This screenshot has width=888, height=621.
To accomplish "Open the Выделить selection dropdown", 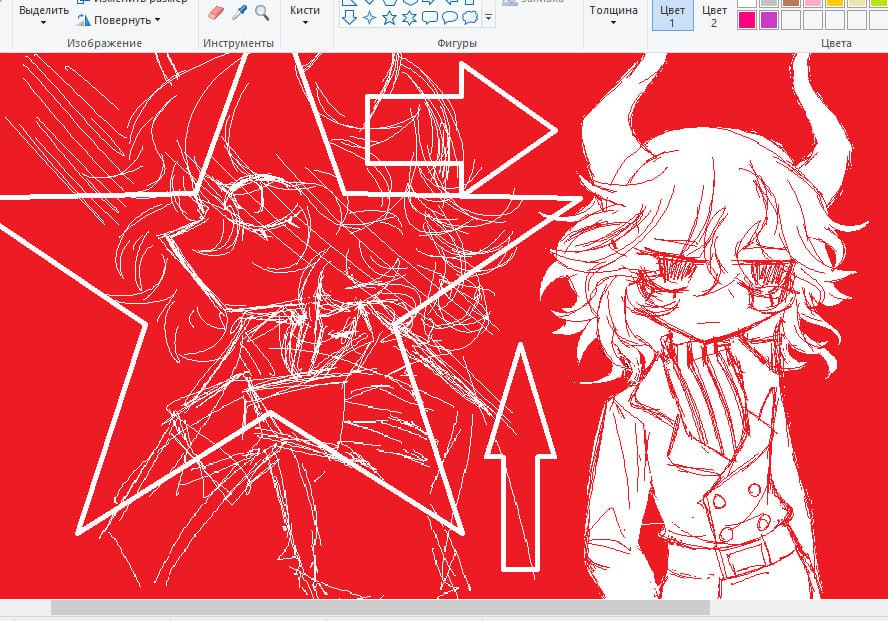I will point(44,15).
